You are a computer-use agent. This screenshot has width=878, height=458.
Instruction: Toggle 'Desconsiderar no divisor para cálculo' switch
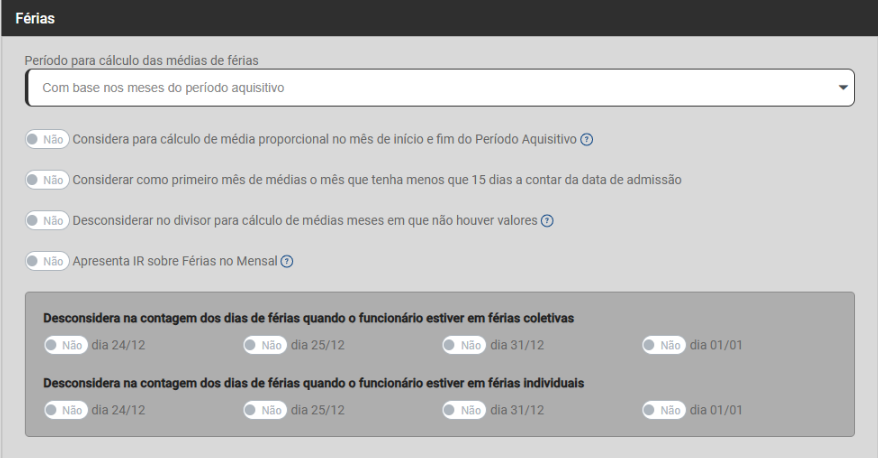[x=47, y=221]
